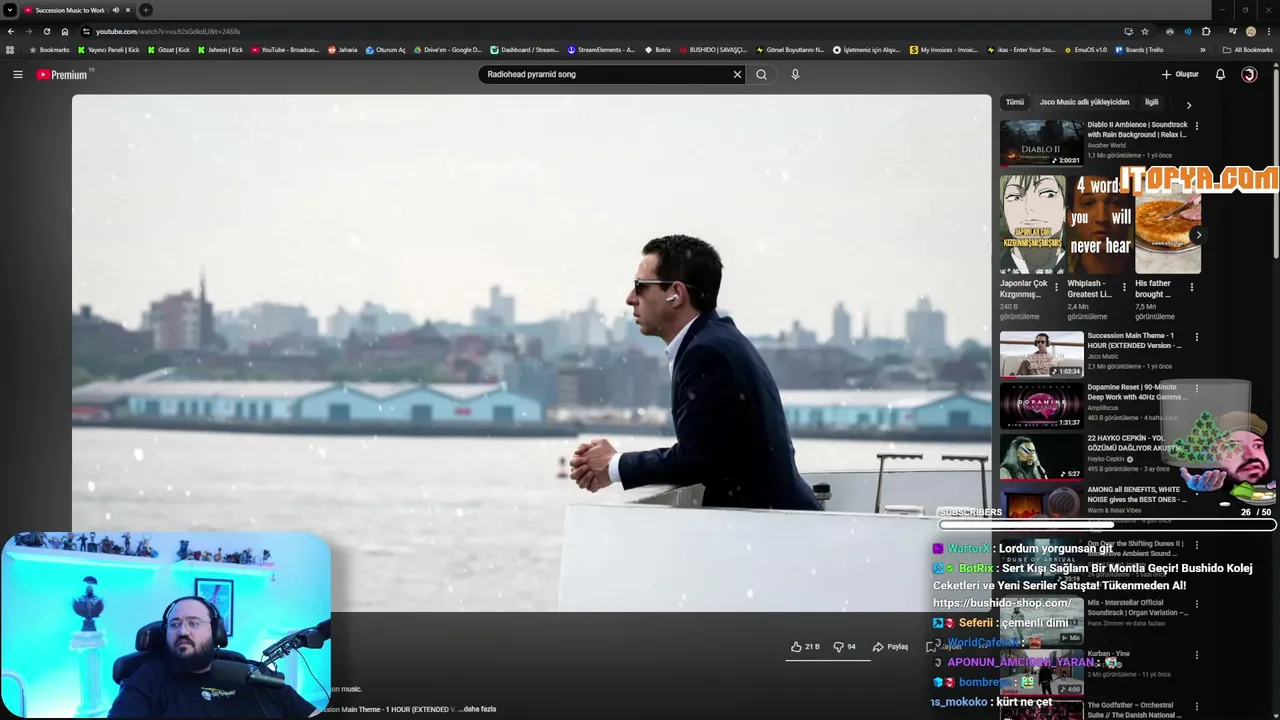Like the video (21 B)

click(805, 647)
